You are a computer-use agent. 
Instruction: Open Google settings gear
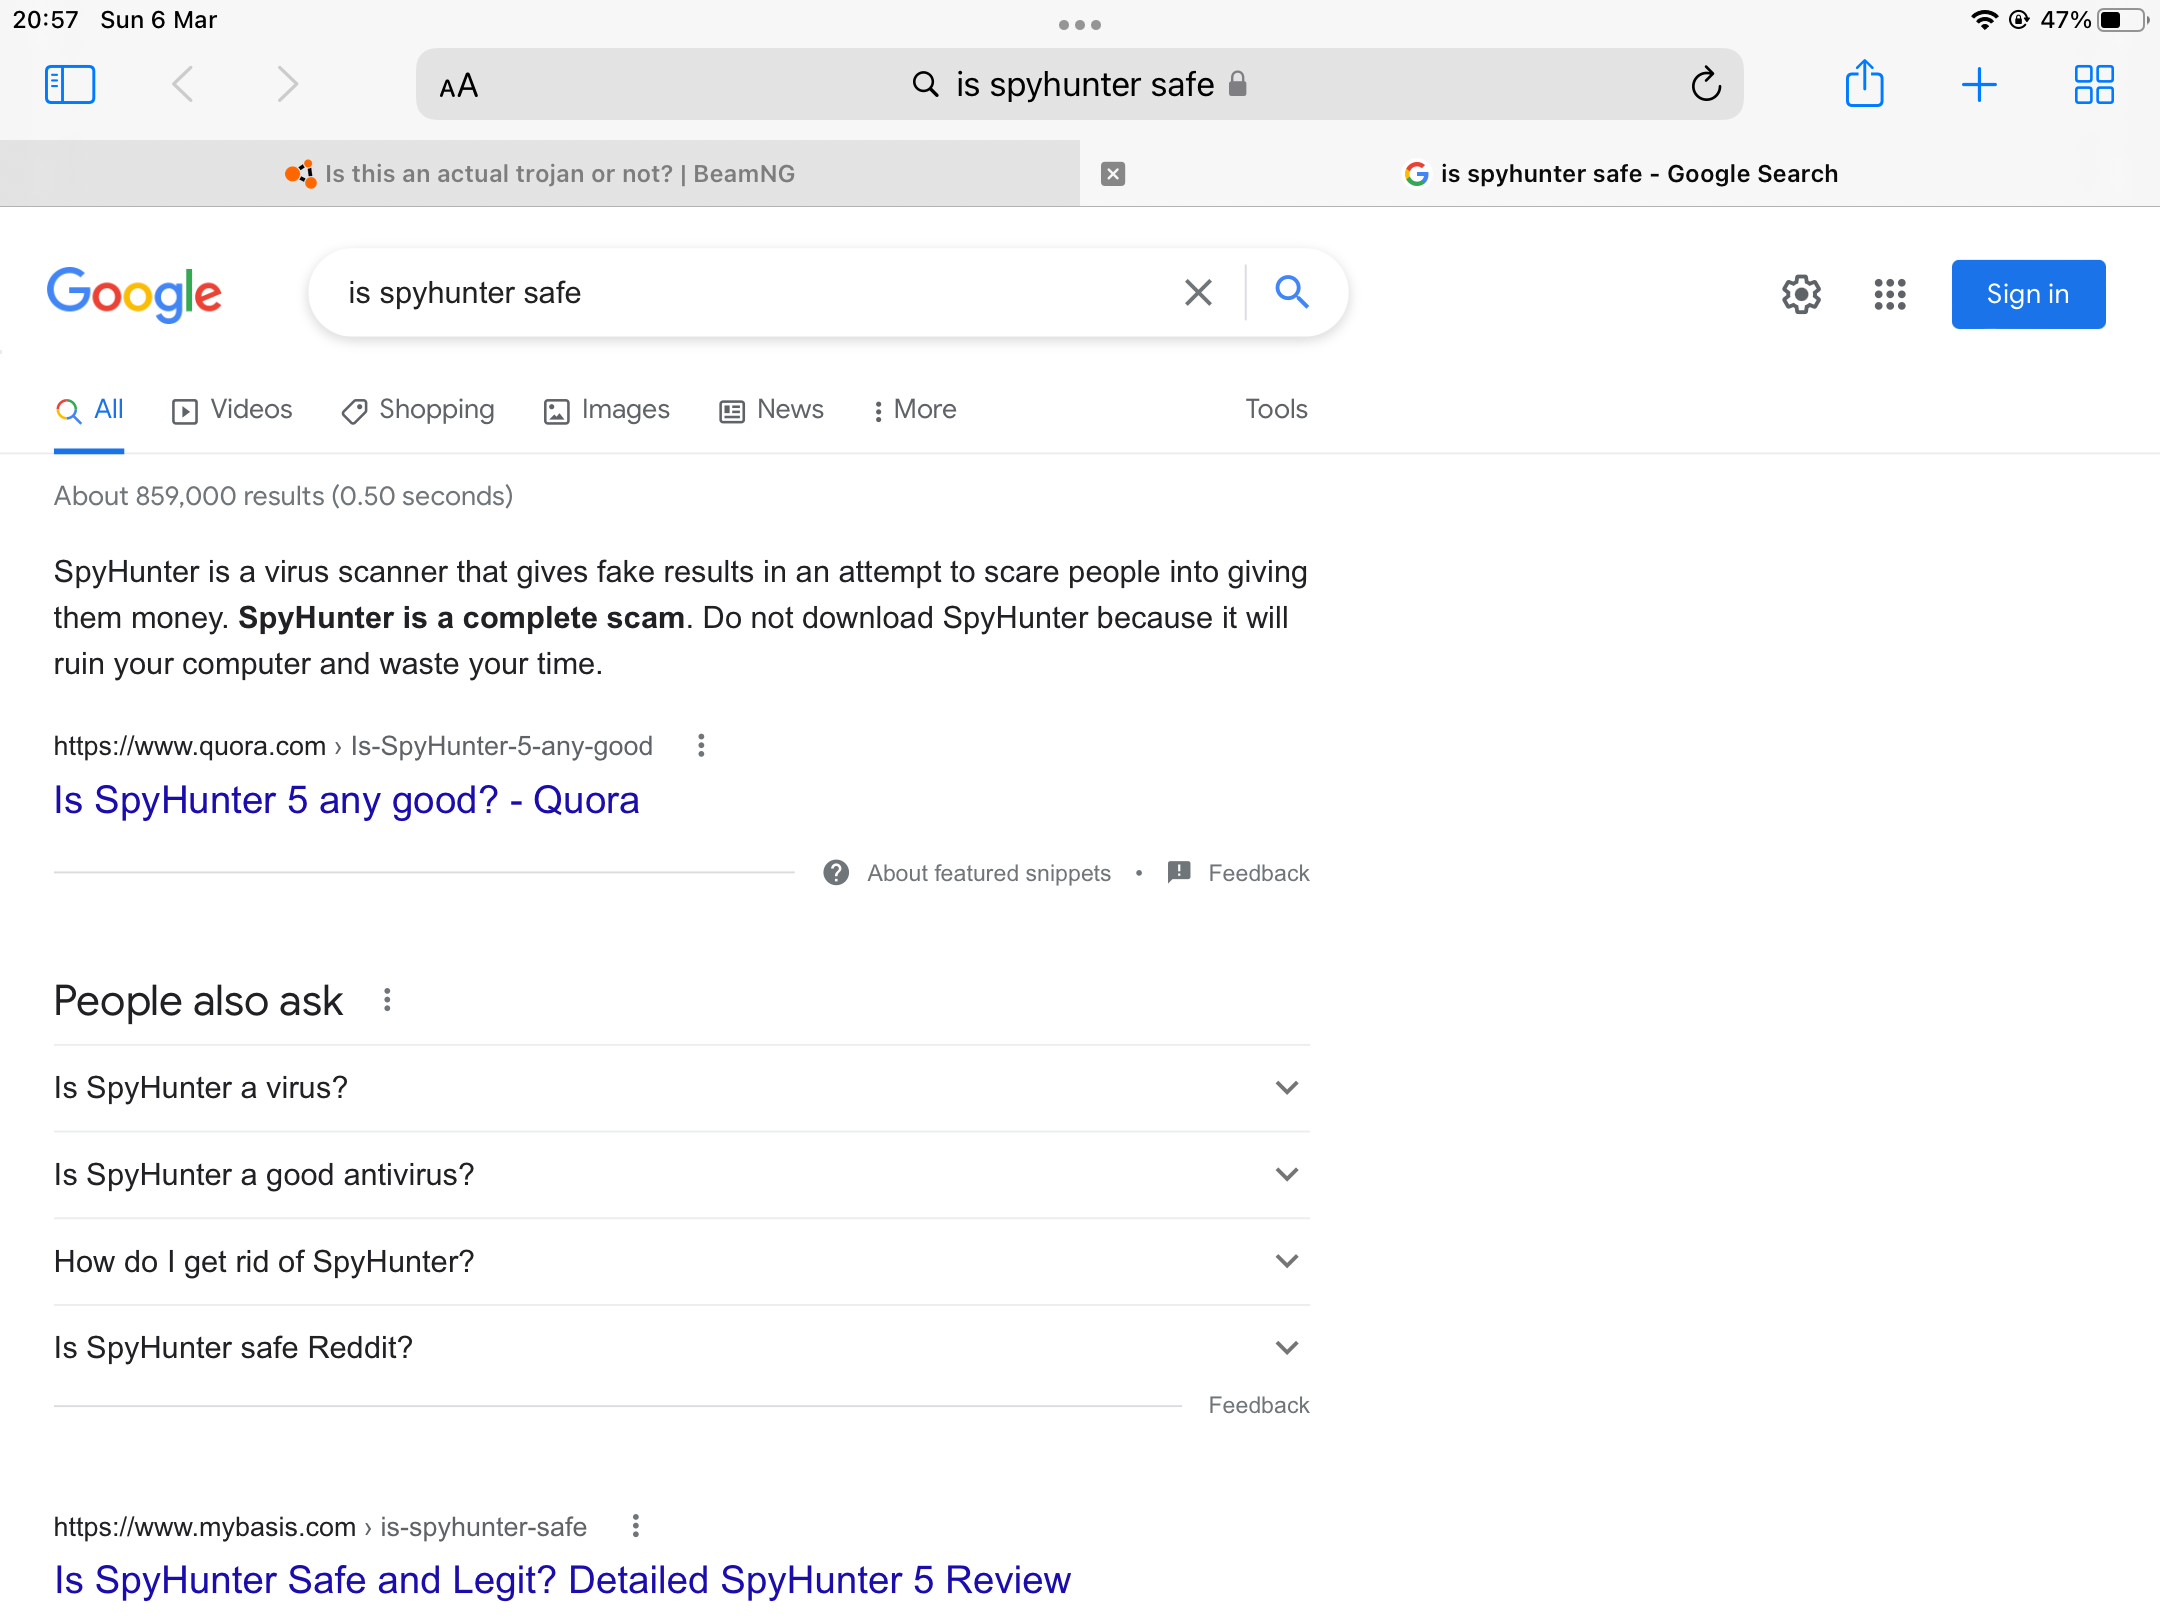[x=1801, y=294]
